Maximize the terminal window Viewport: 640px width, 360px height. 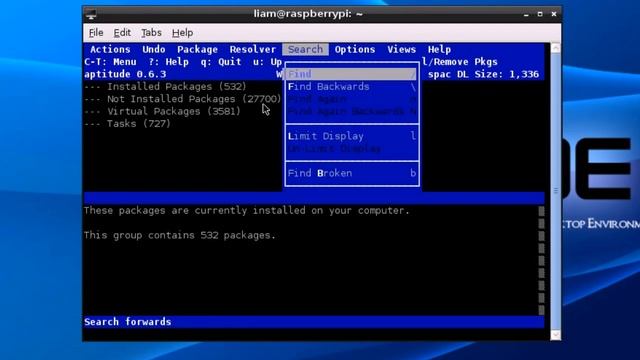[x=540, y=14]
